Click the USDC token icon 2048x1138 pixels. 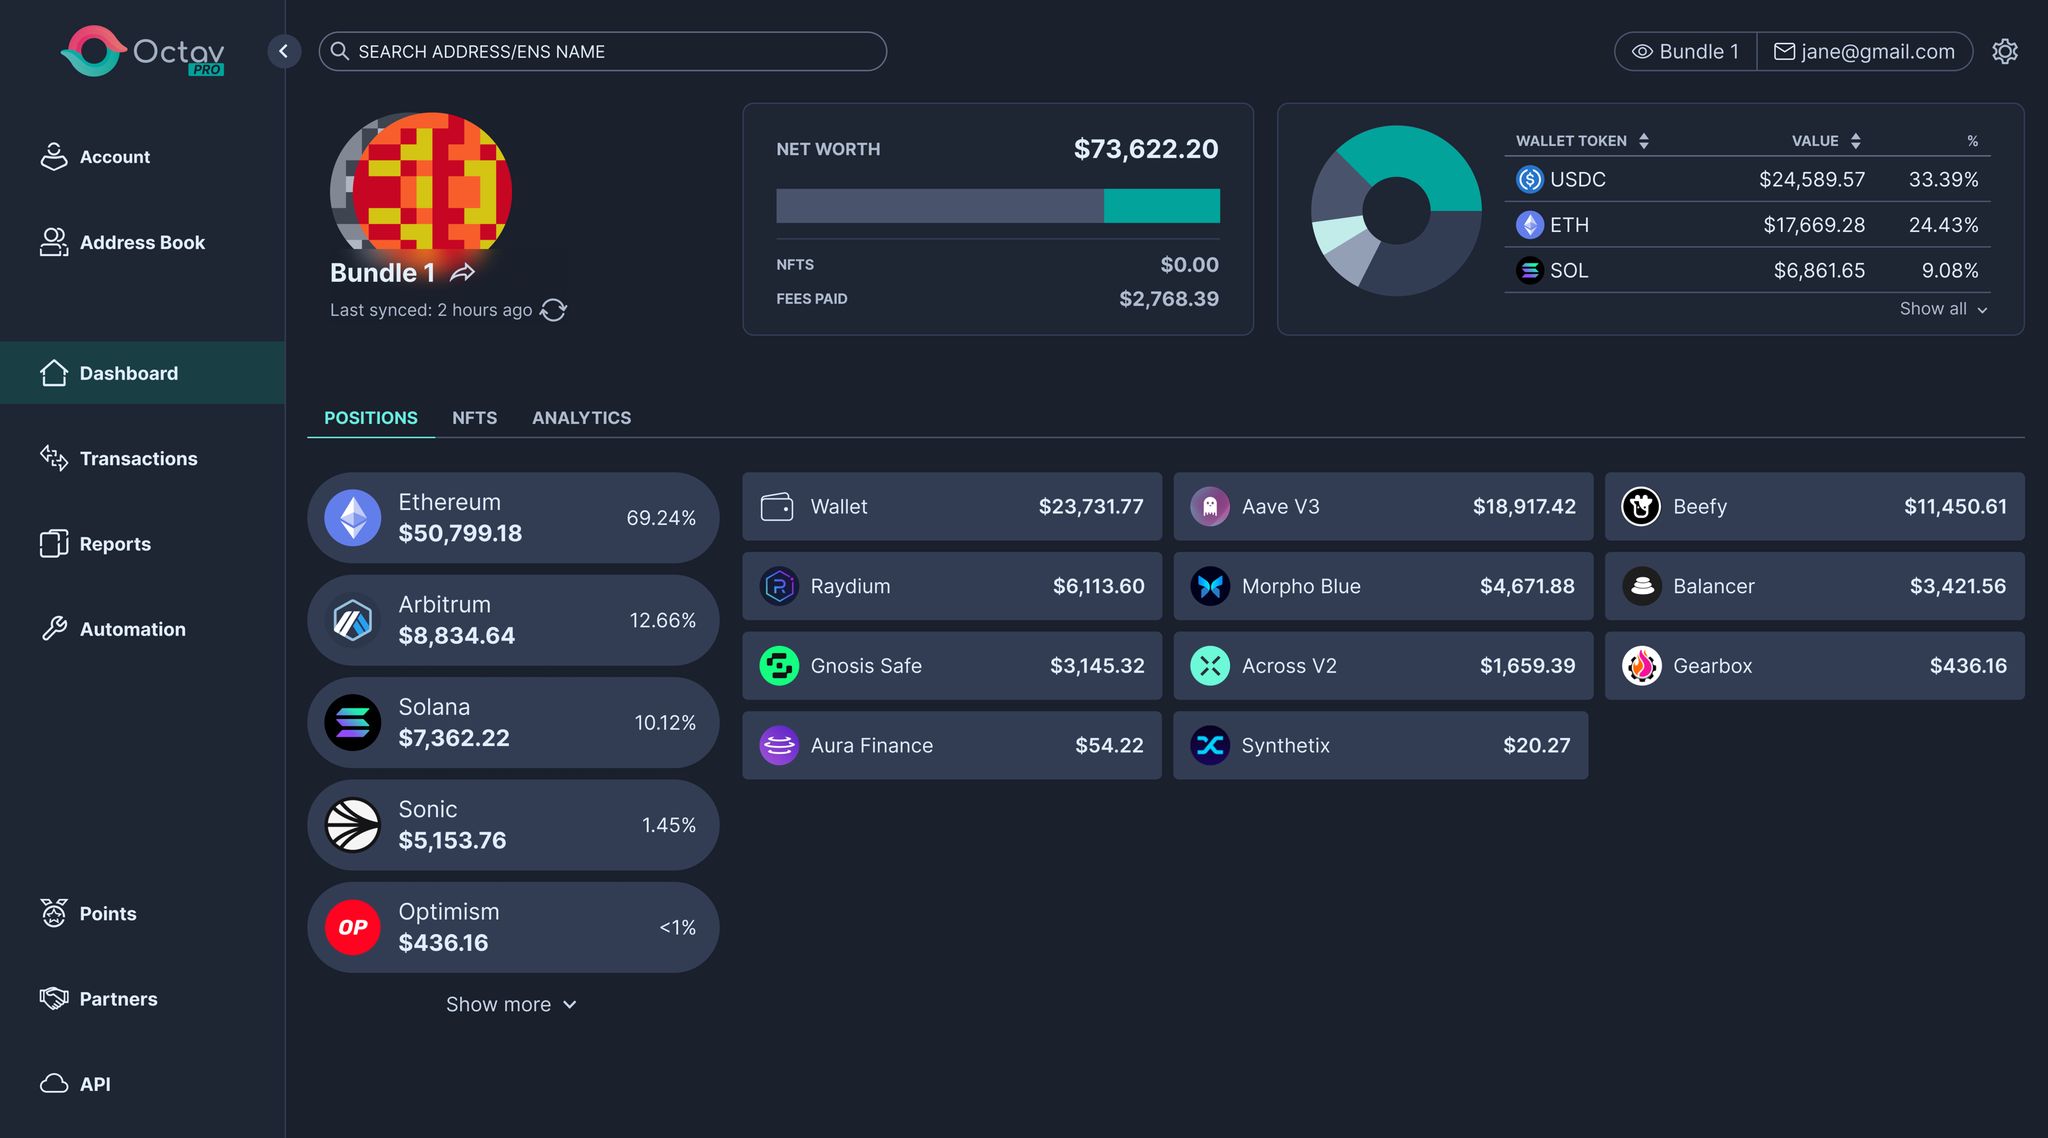click(1530, 179)
